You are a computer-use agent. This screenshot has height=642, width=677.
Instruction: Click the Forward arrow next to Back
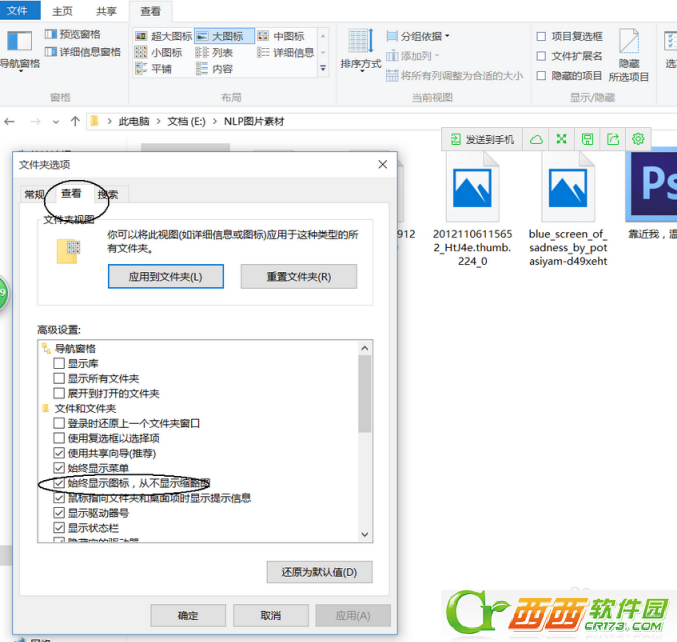(x=35, y=122)
